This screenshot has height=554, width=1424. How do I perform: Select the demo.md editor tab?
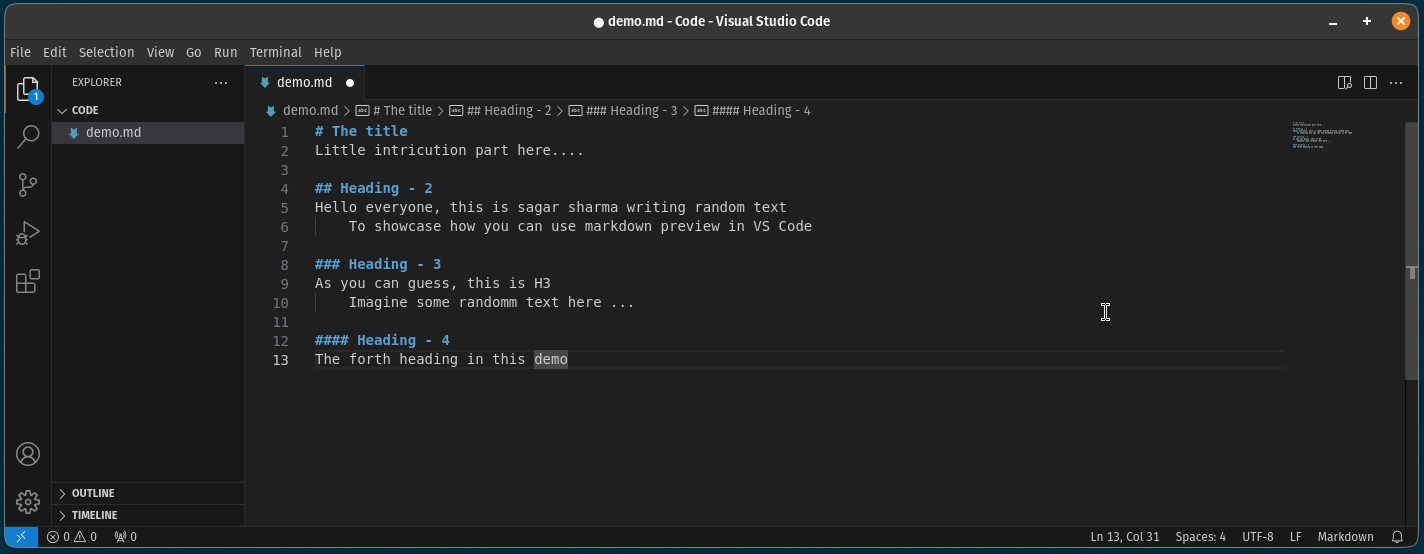(x=304, y=83)
